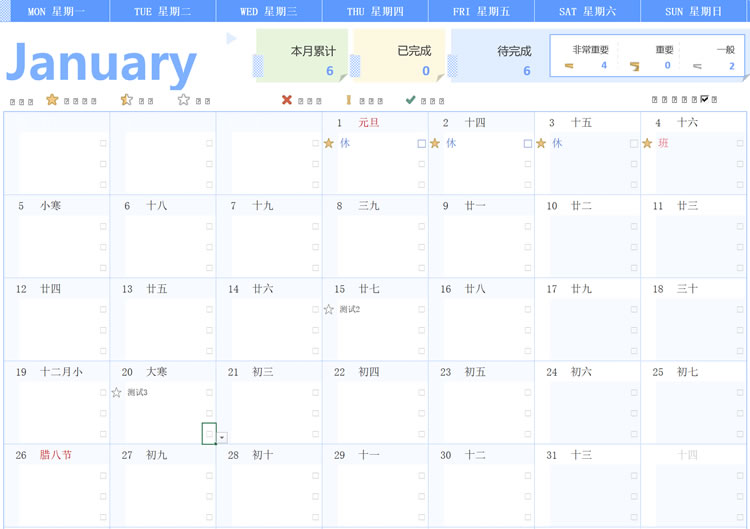The image size is (750, 529).
Task: Click the pin icon under 重要
Action: (634, 66)
